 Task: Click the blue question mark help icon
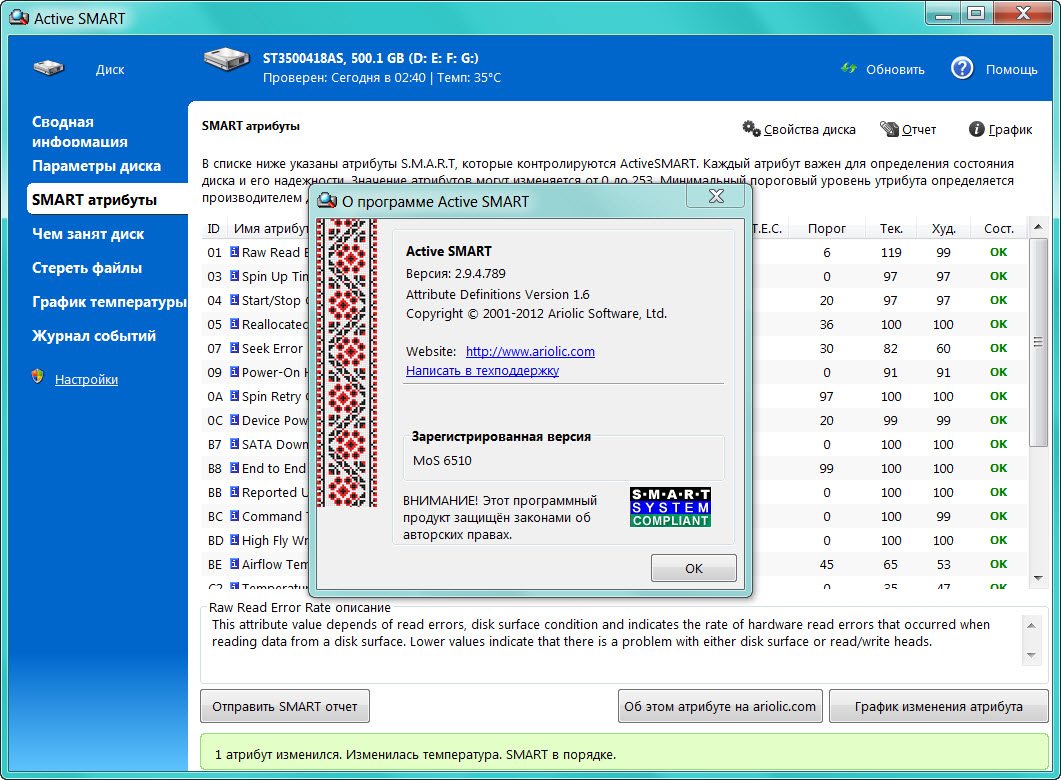pos(962,68)
